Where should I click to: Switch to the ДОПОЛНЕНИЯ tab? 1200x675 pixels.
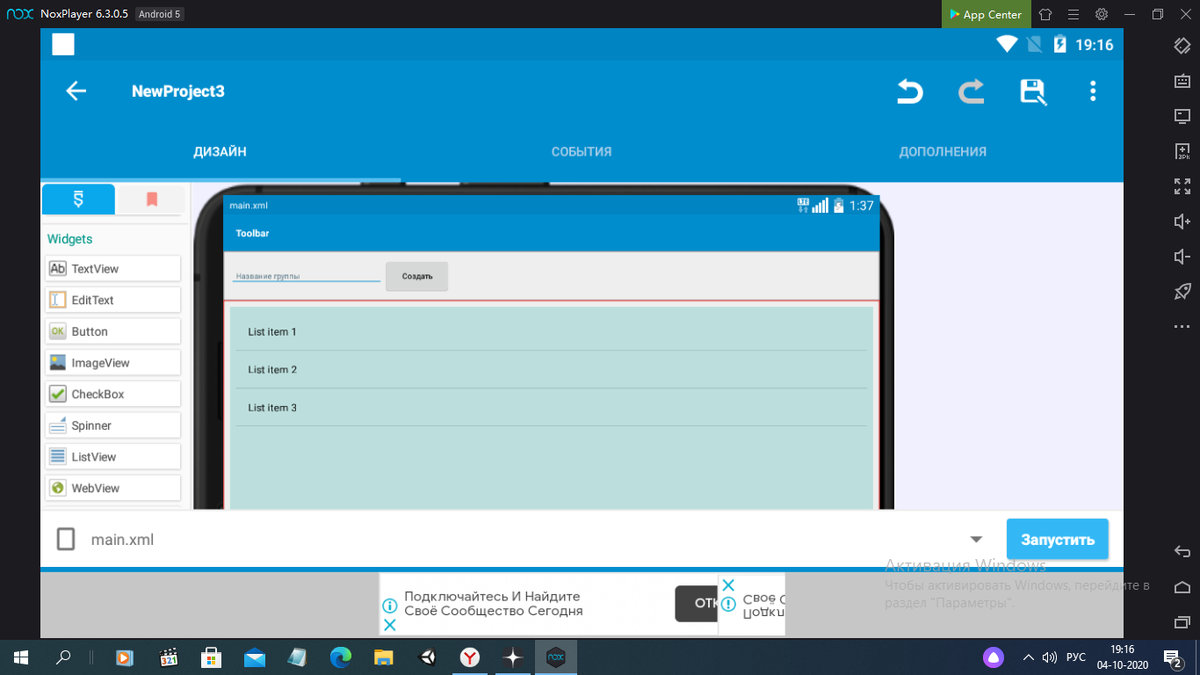pyautogui.click(x=942, y=152)
